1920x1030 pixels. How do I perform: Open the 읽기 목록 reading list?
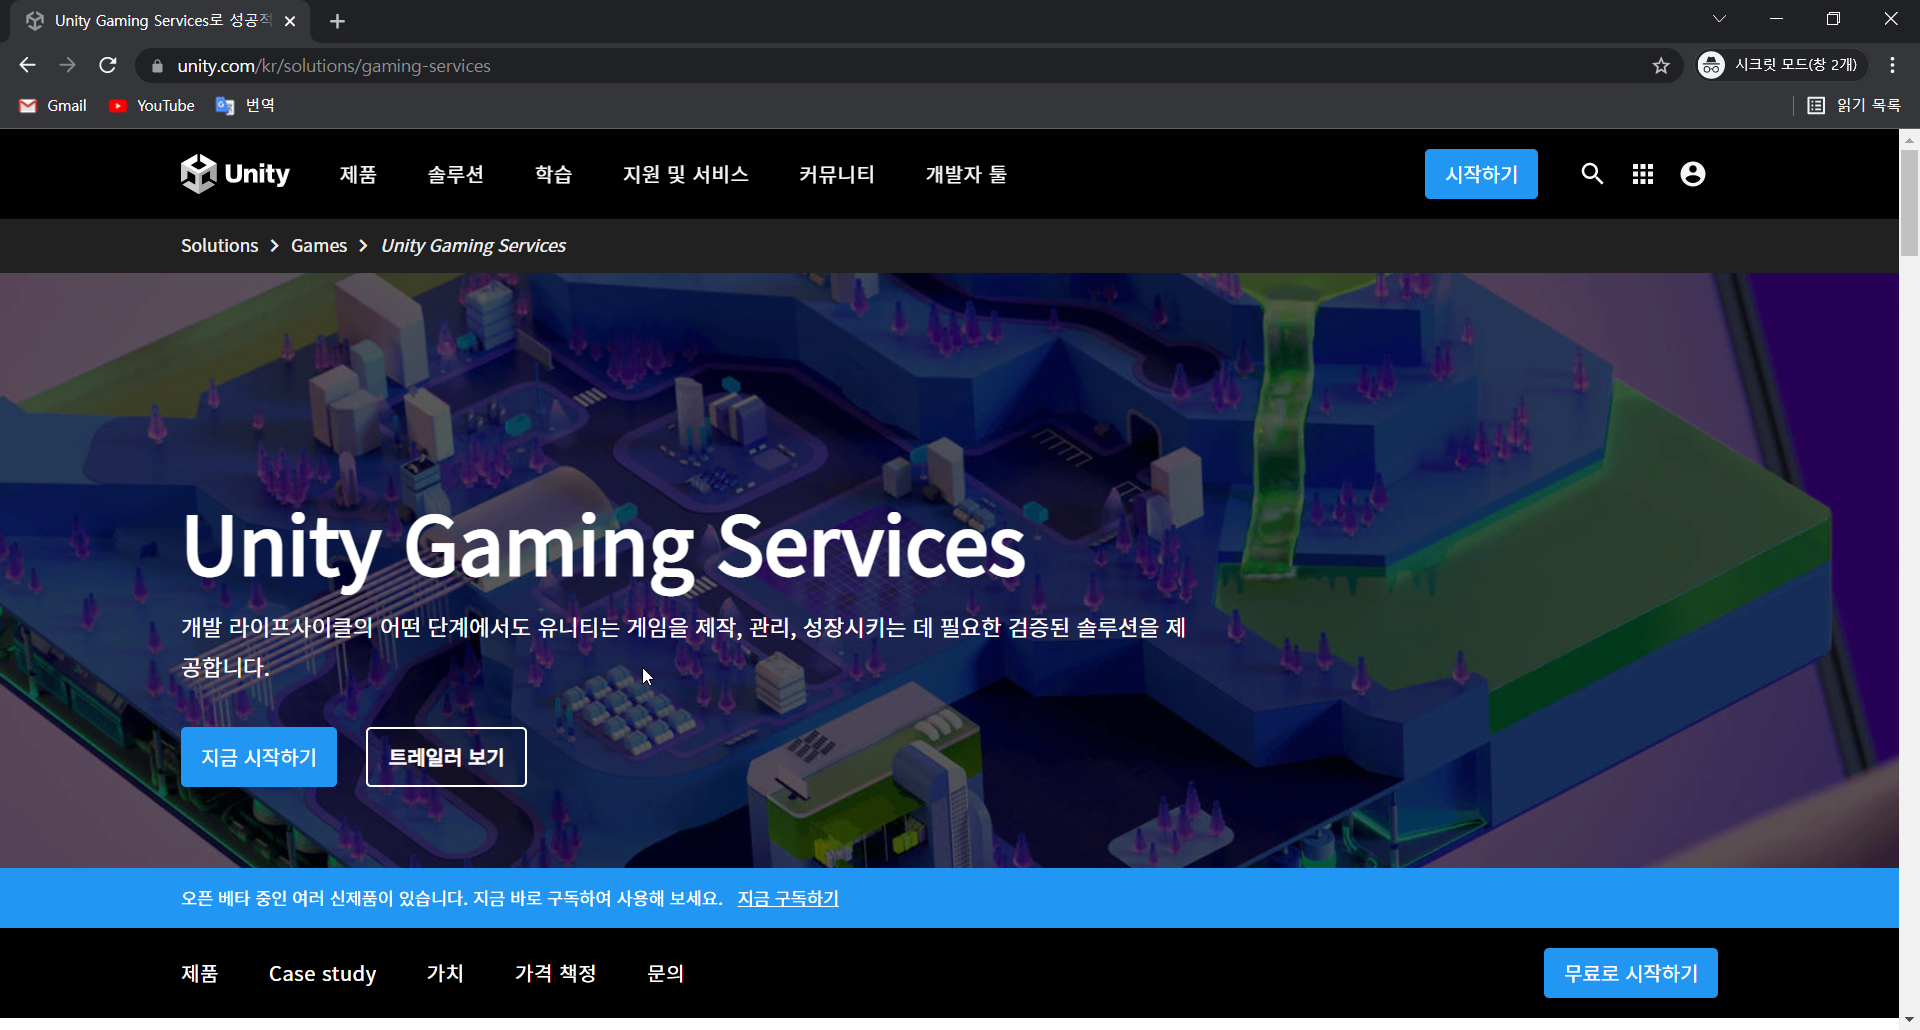tap(1854, 105)
